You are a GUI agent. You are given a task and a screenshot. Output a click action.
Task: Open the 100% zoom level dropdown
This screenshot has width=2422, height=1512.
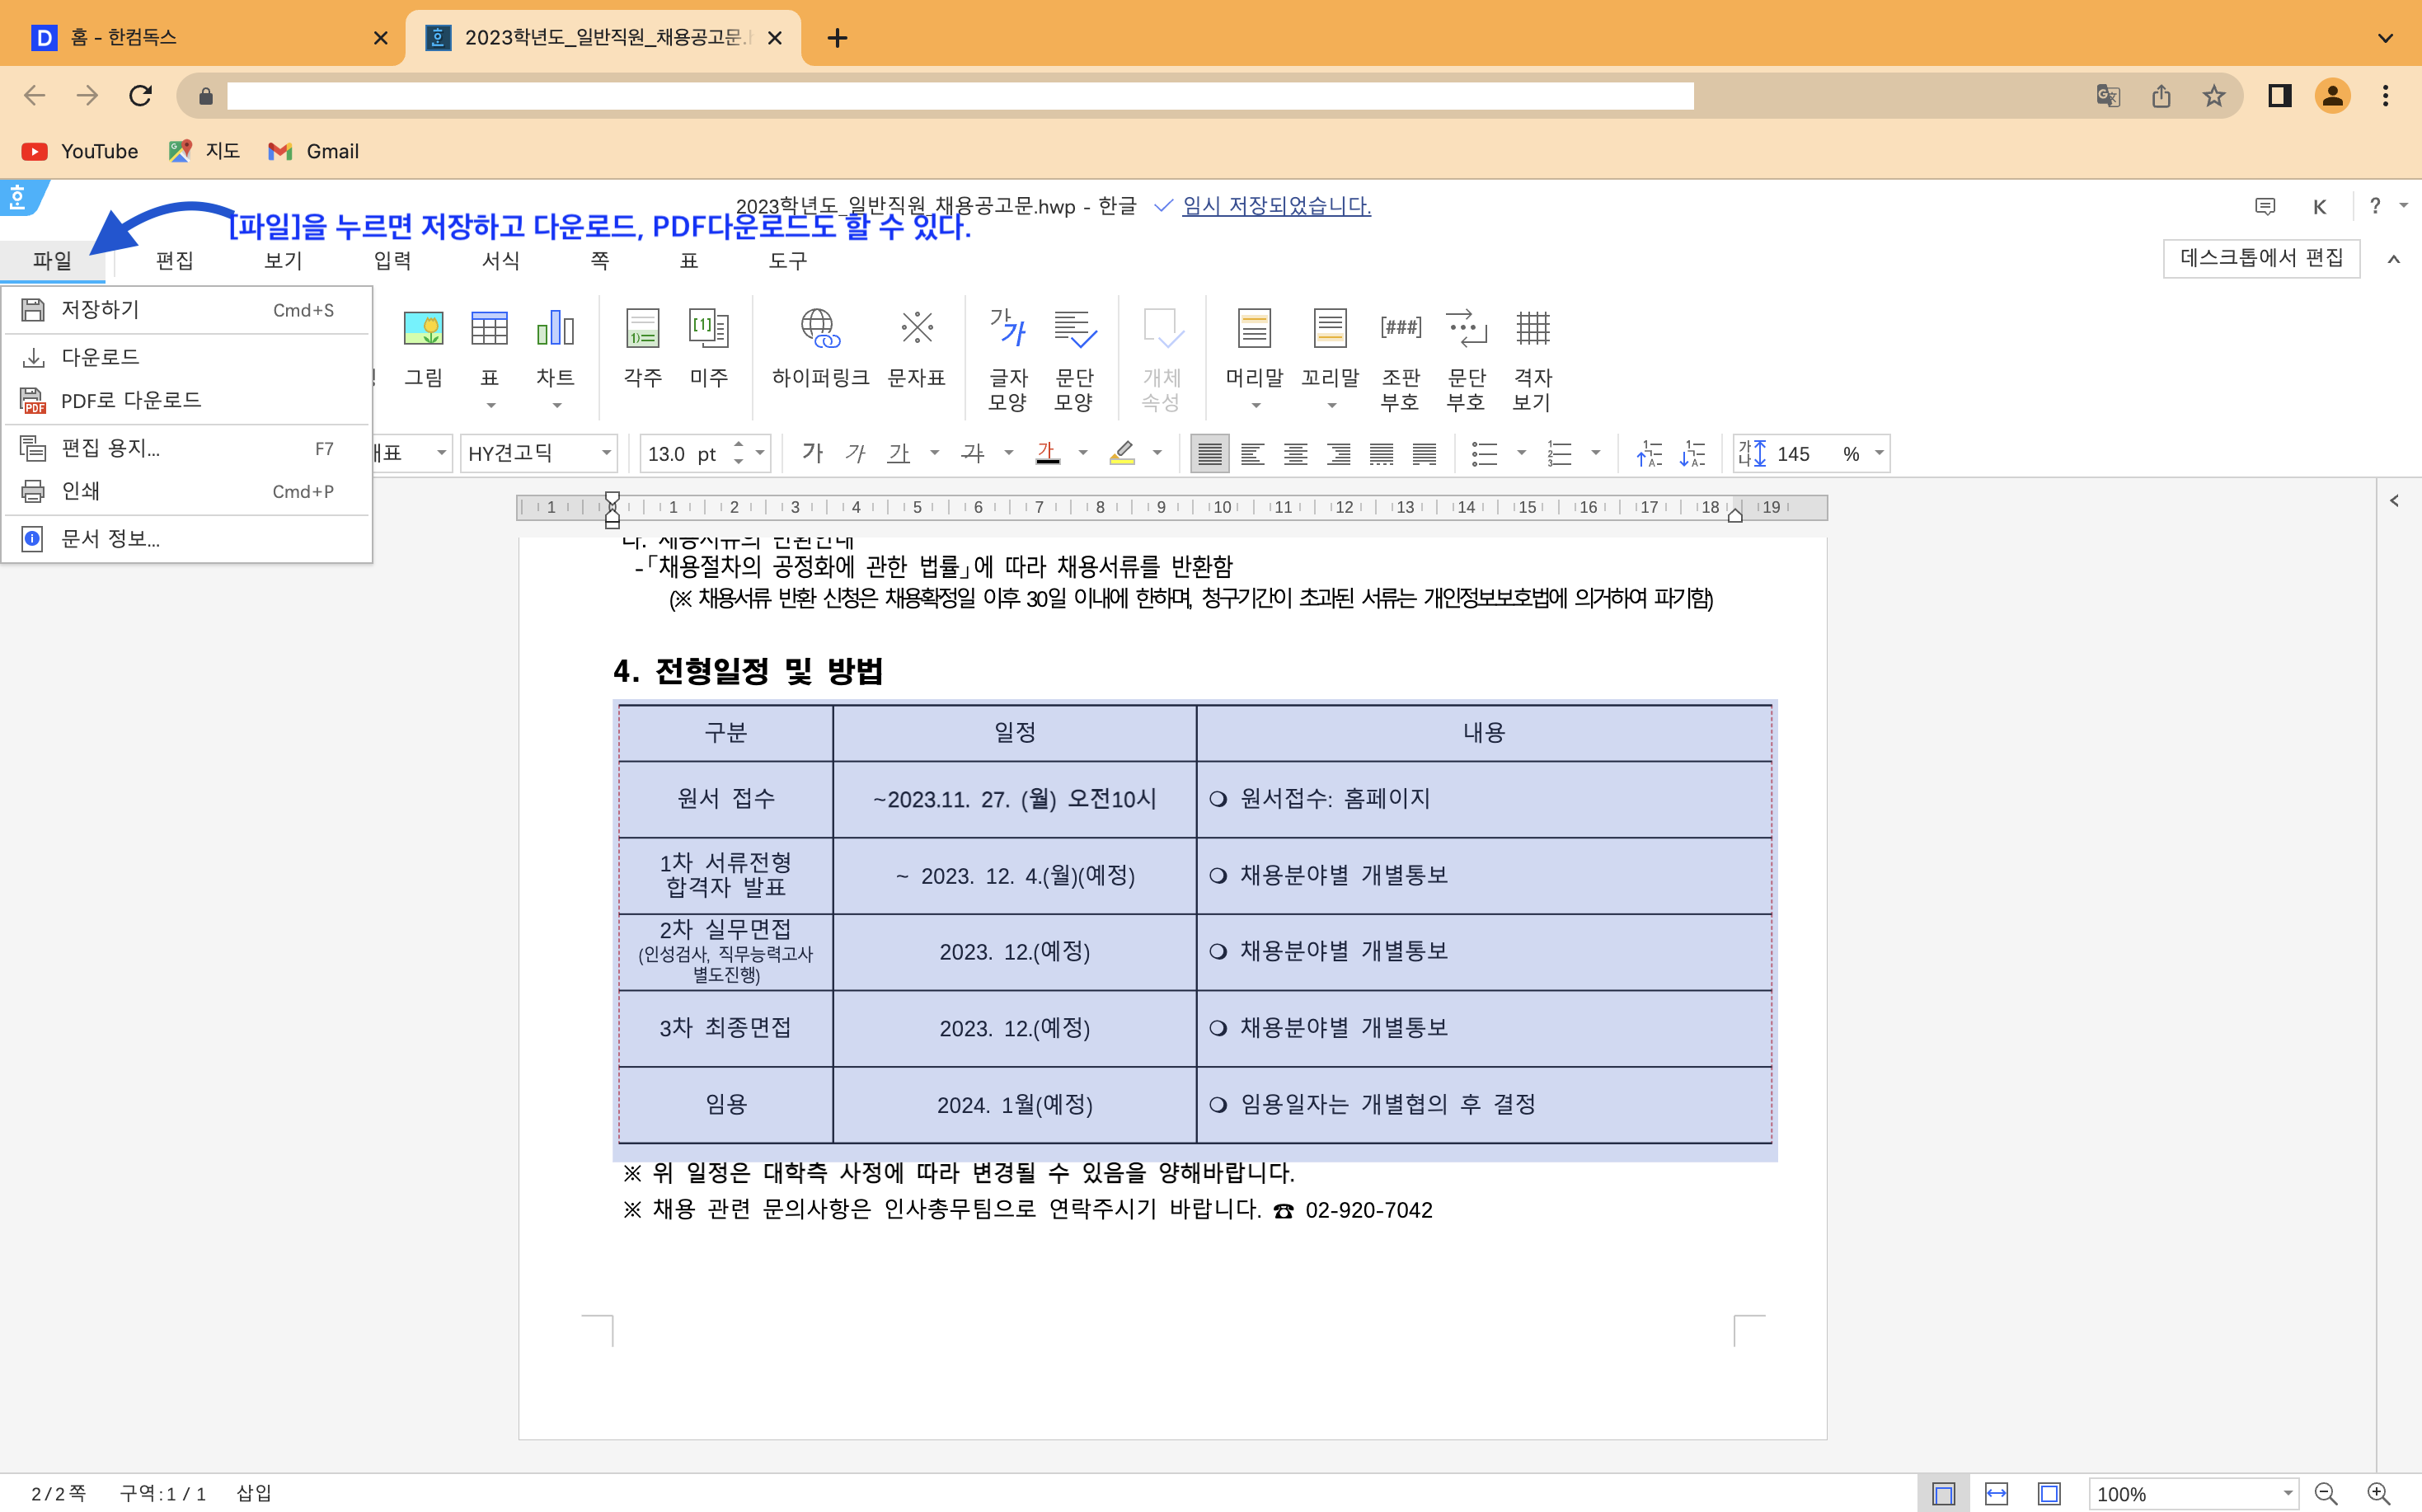2287,1493
